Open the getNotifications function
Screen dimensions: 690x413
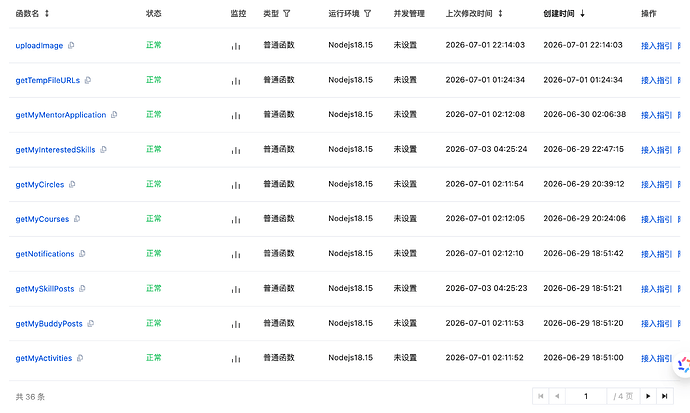click(x=45, y=254)
